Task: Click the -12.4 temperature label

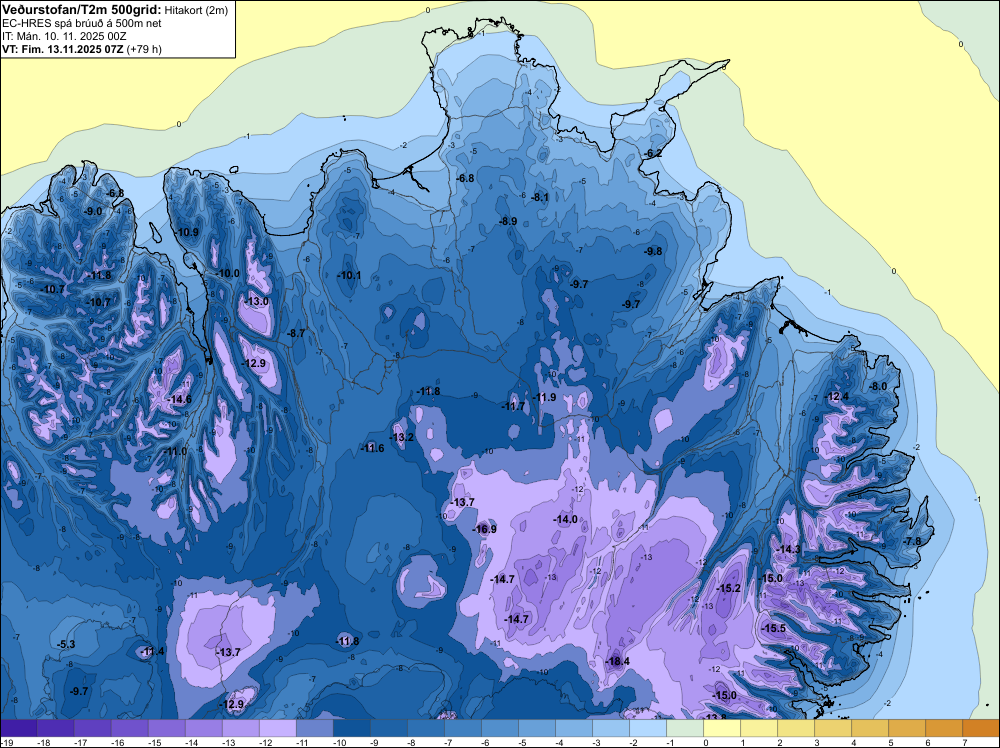Action: point(837,397)
